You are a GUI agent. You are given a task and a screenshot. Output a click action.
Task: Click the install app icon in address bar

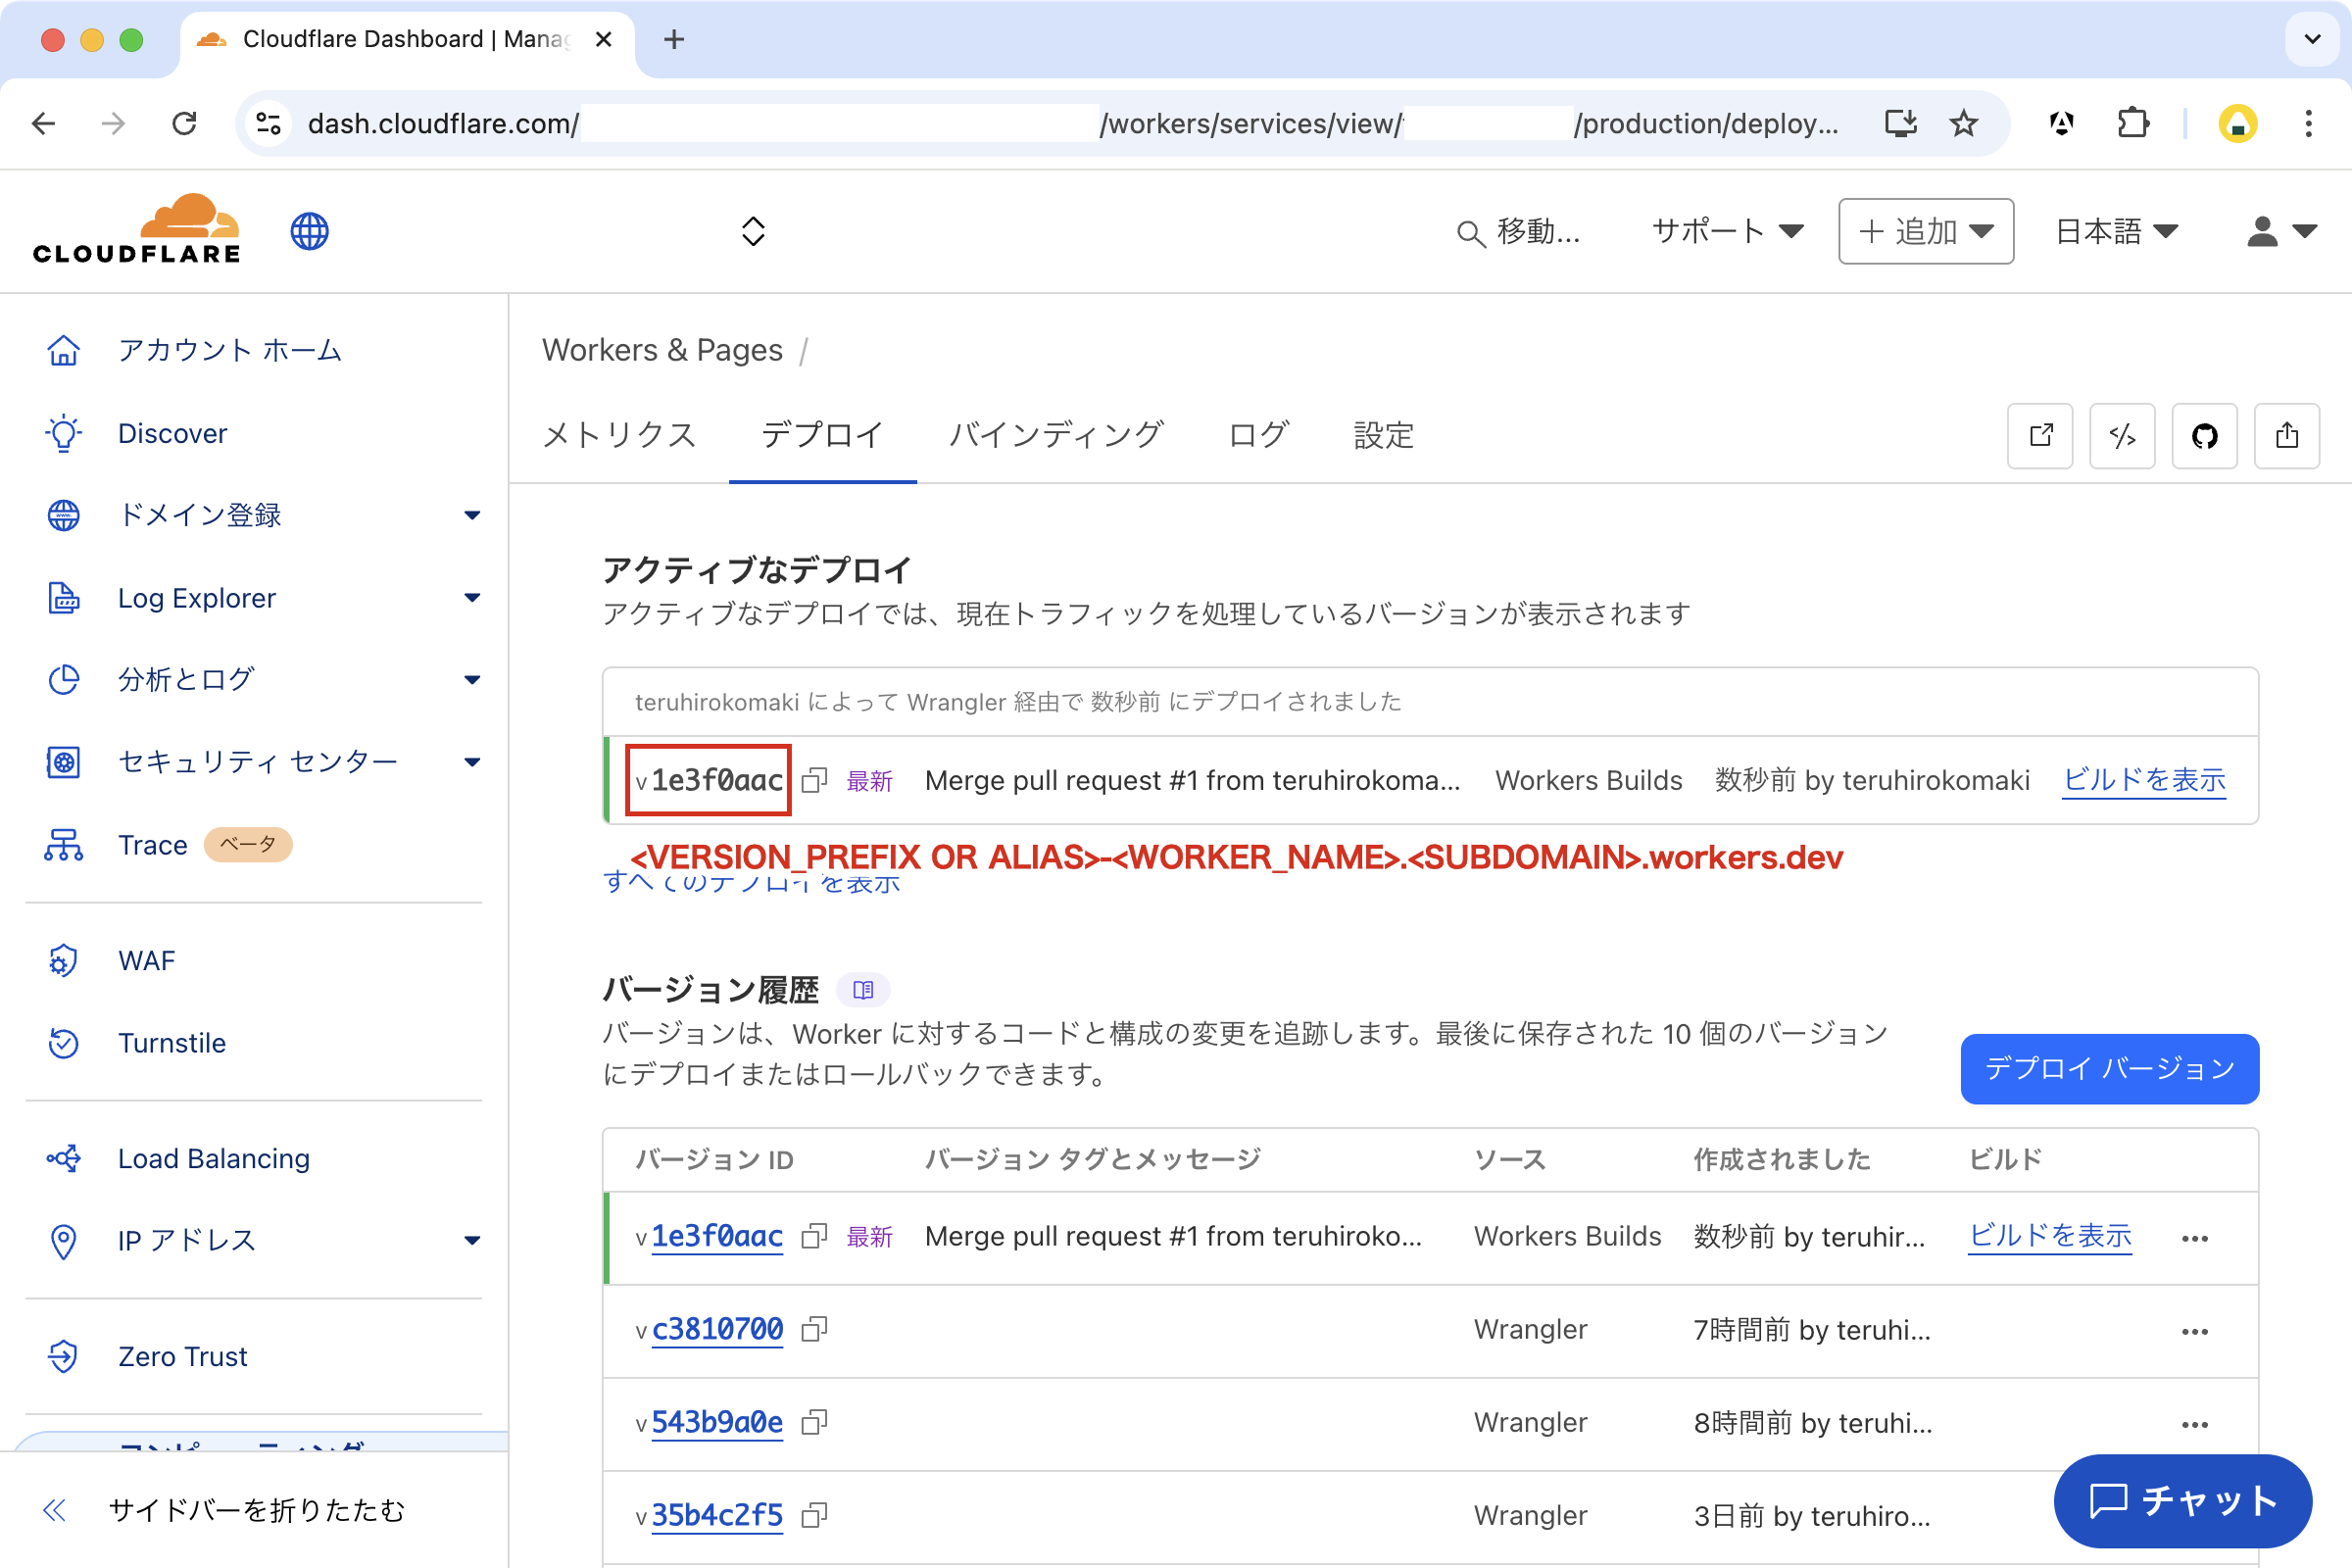pos(1900,123)
